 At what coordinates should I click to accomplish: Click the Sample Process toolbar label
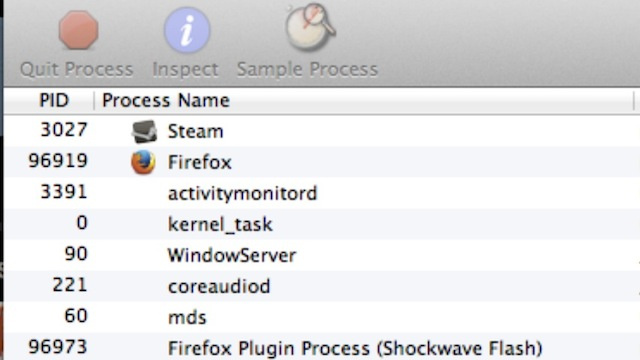click(307, 69)
